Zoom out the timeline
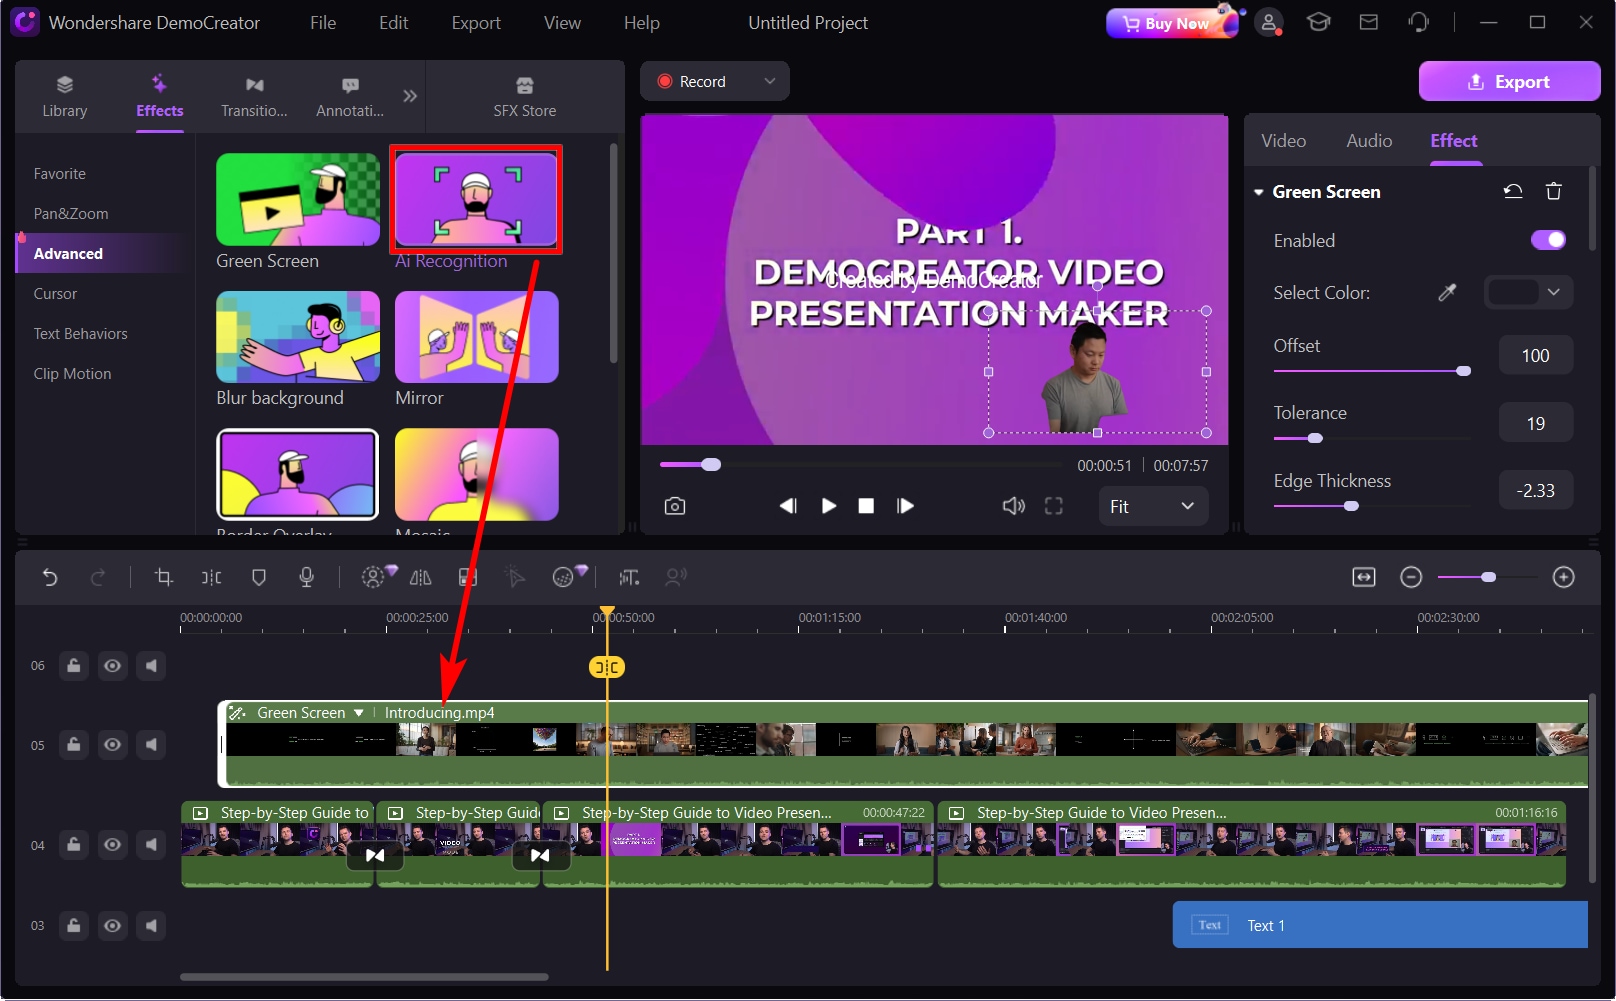Image resolution: width=1616 pixels, height=1001 pixels. point(1411,577)
